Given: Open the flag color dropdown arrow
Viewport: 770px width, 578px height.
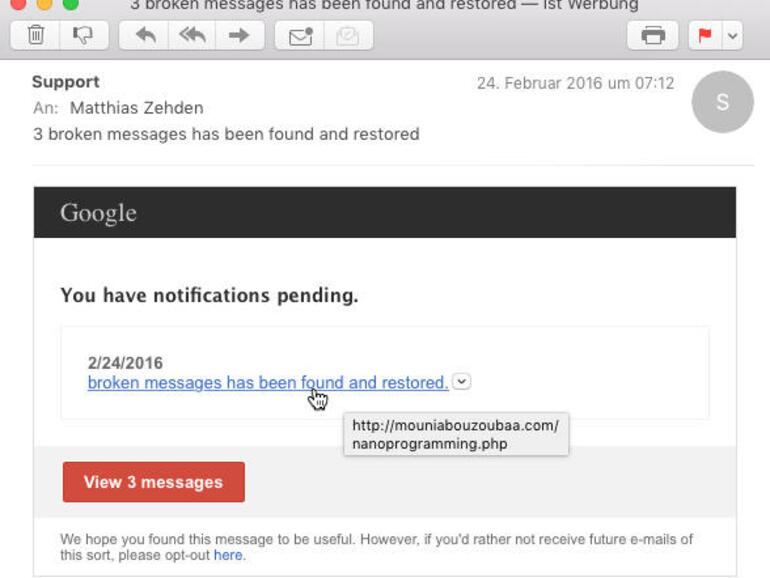Looking at the screenshot, I should click(732, 37).
